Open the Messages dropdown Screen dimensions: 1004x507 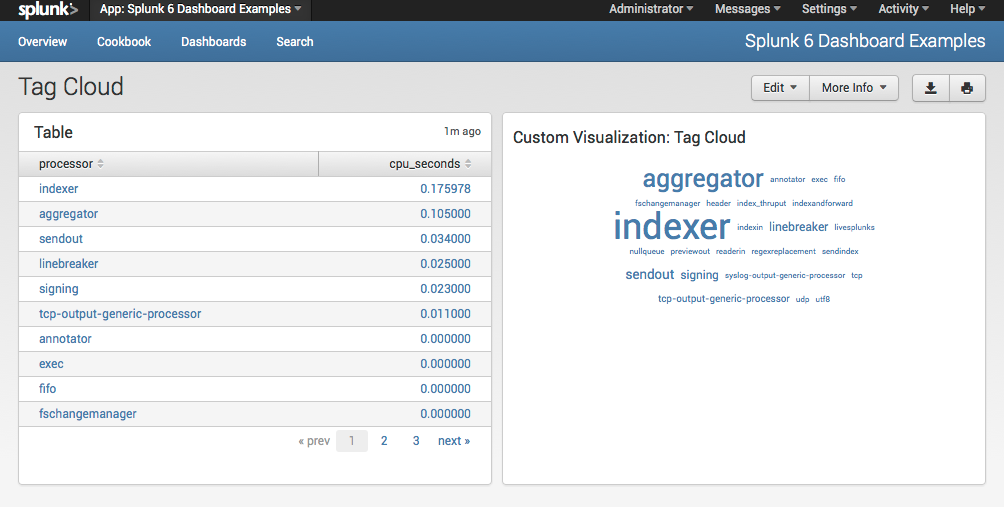click(747, 9)
